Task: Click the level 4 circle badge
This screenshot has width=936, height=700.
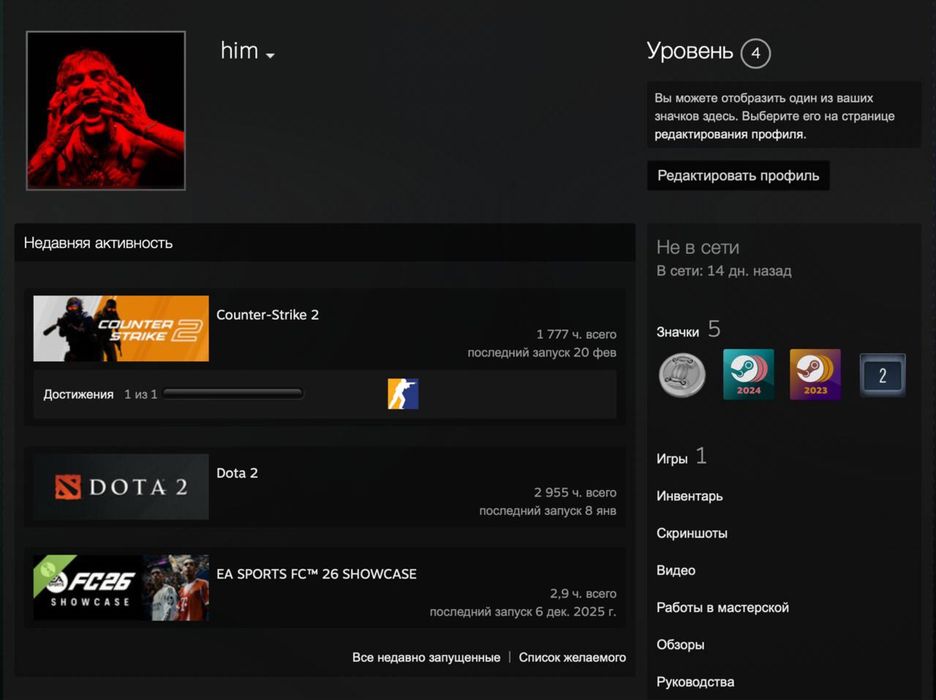Action: (x=755, y=53)
